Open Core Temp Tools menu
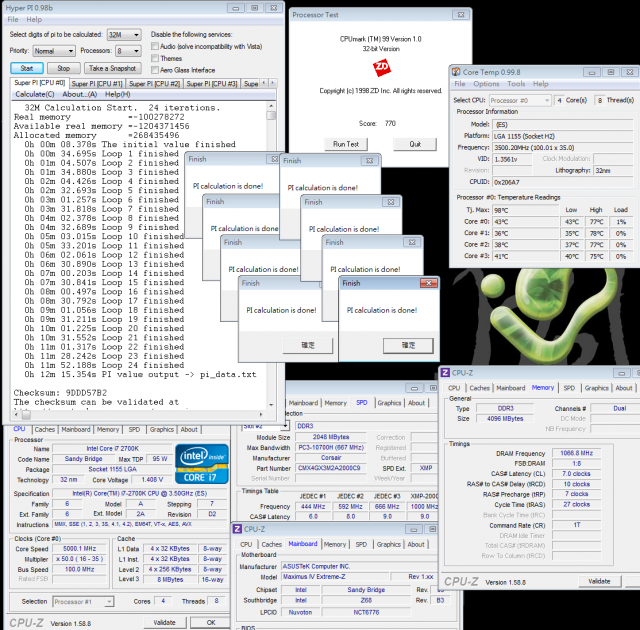 [516, 84]
